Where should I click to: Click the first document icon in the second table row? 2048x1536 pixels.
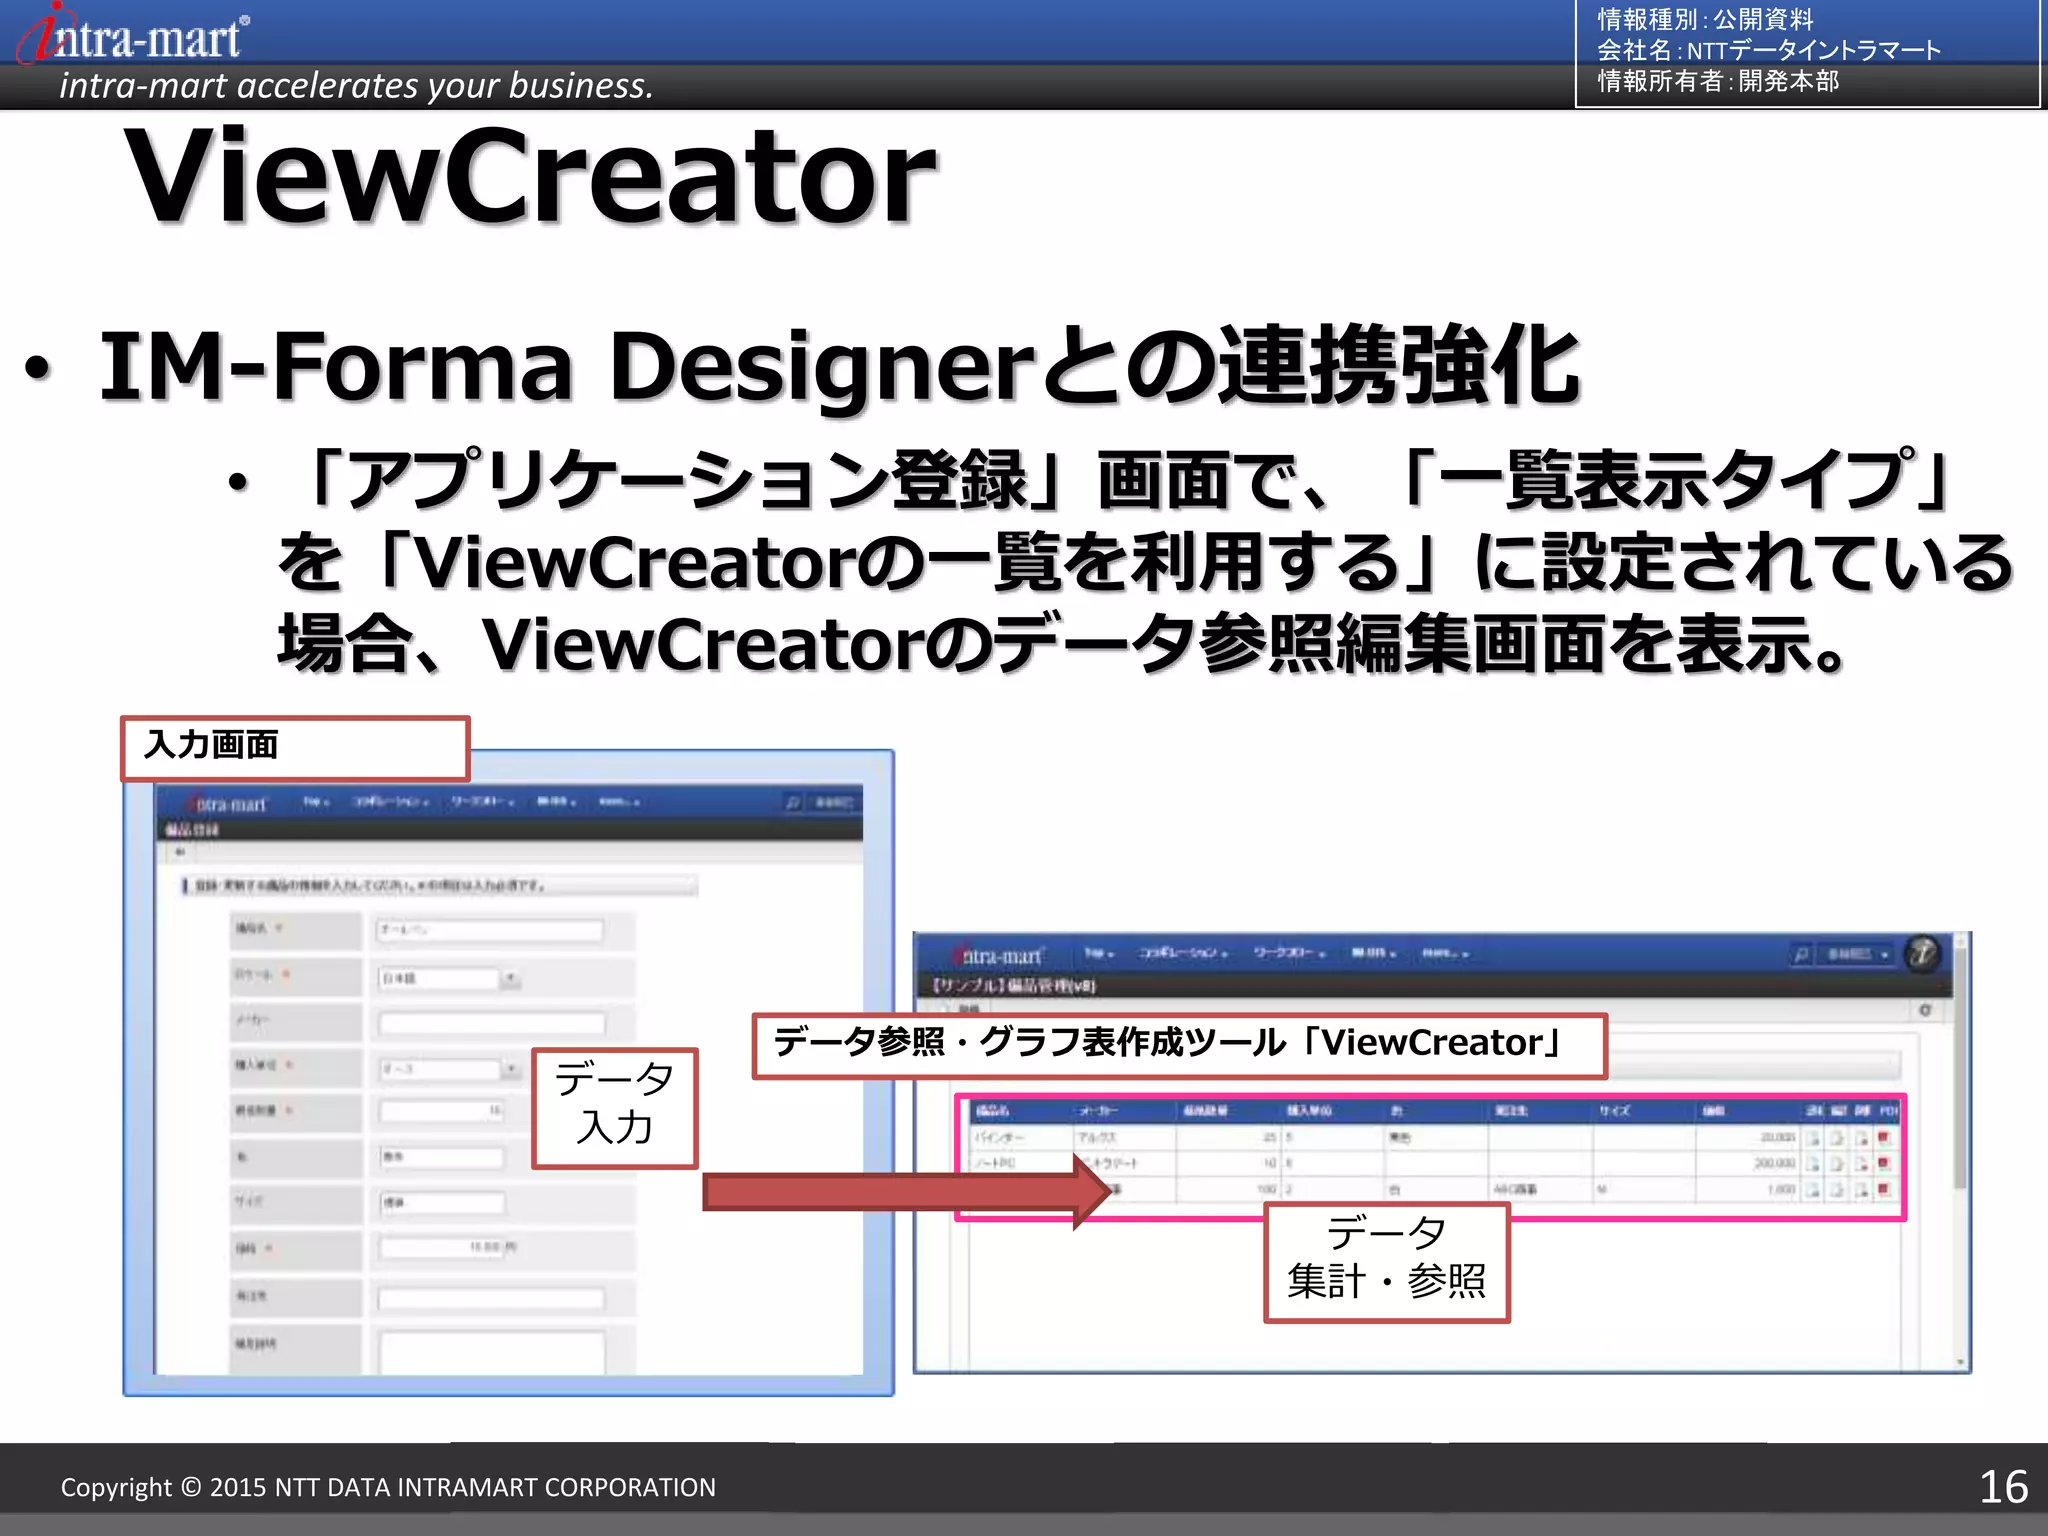tap(1812, 1163)
